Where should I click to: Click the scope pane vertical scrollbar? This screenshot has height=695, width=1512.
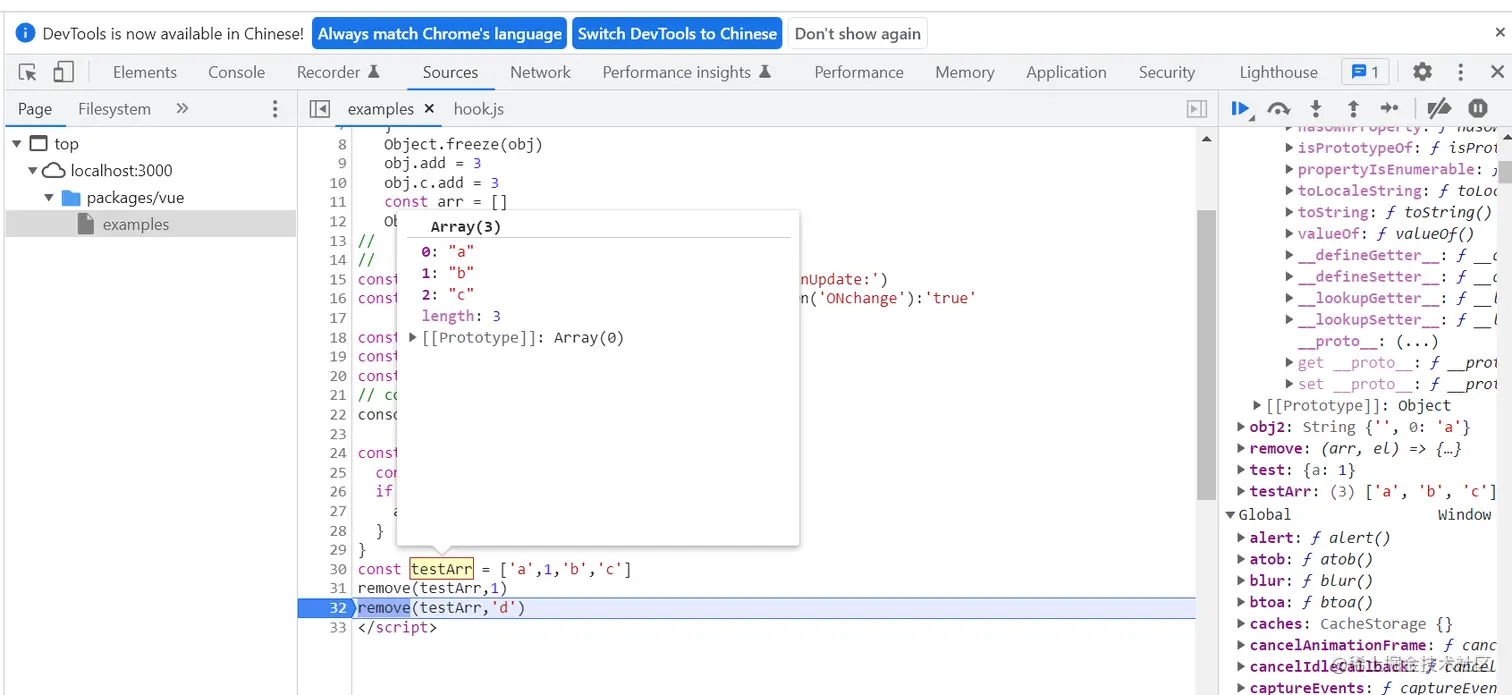coord(1505,172)
